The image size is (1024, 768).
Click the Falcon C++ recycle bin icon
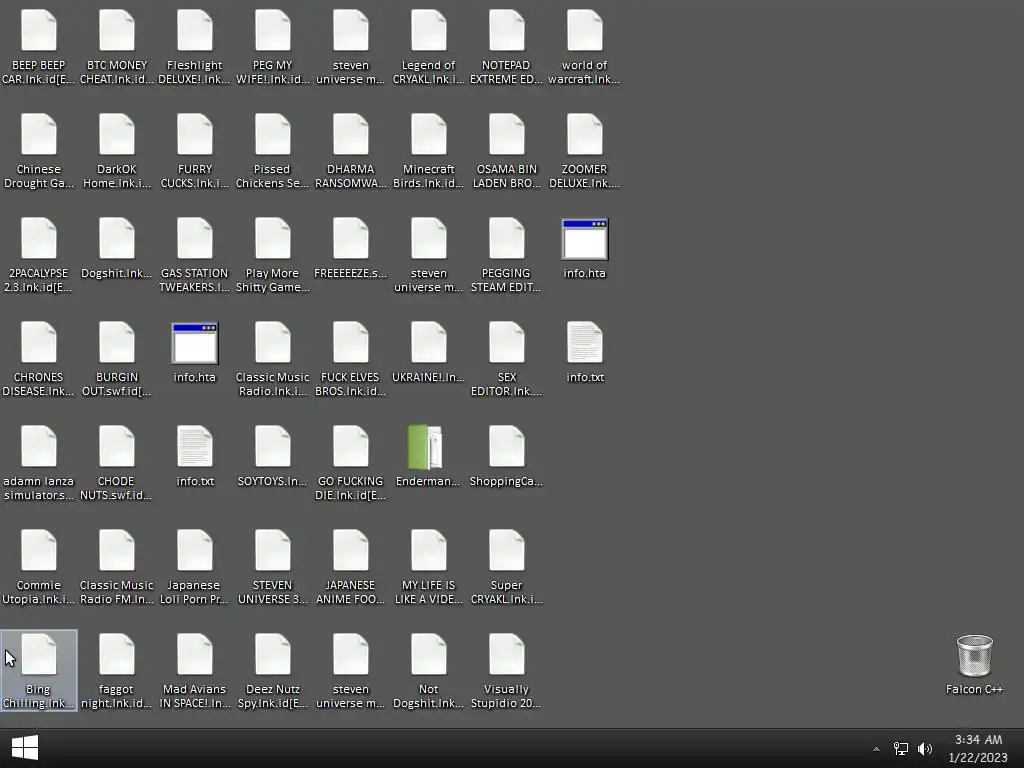click(x=974, y=655)
